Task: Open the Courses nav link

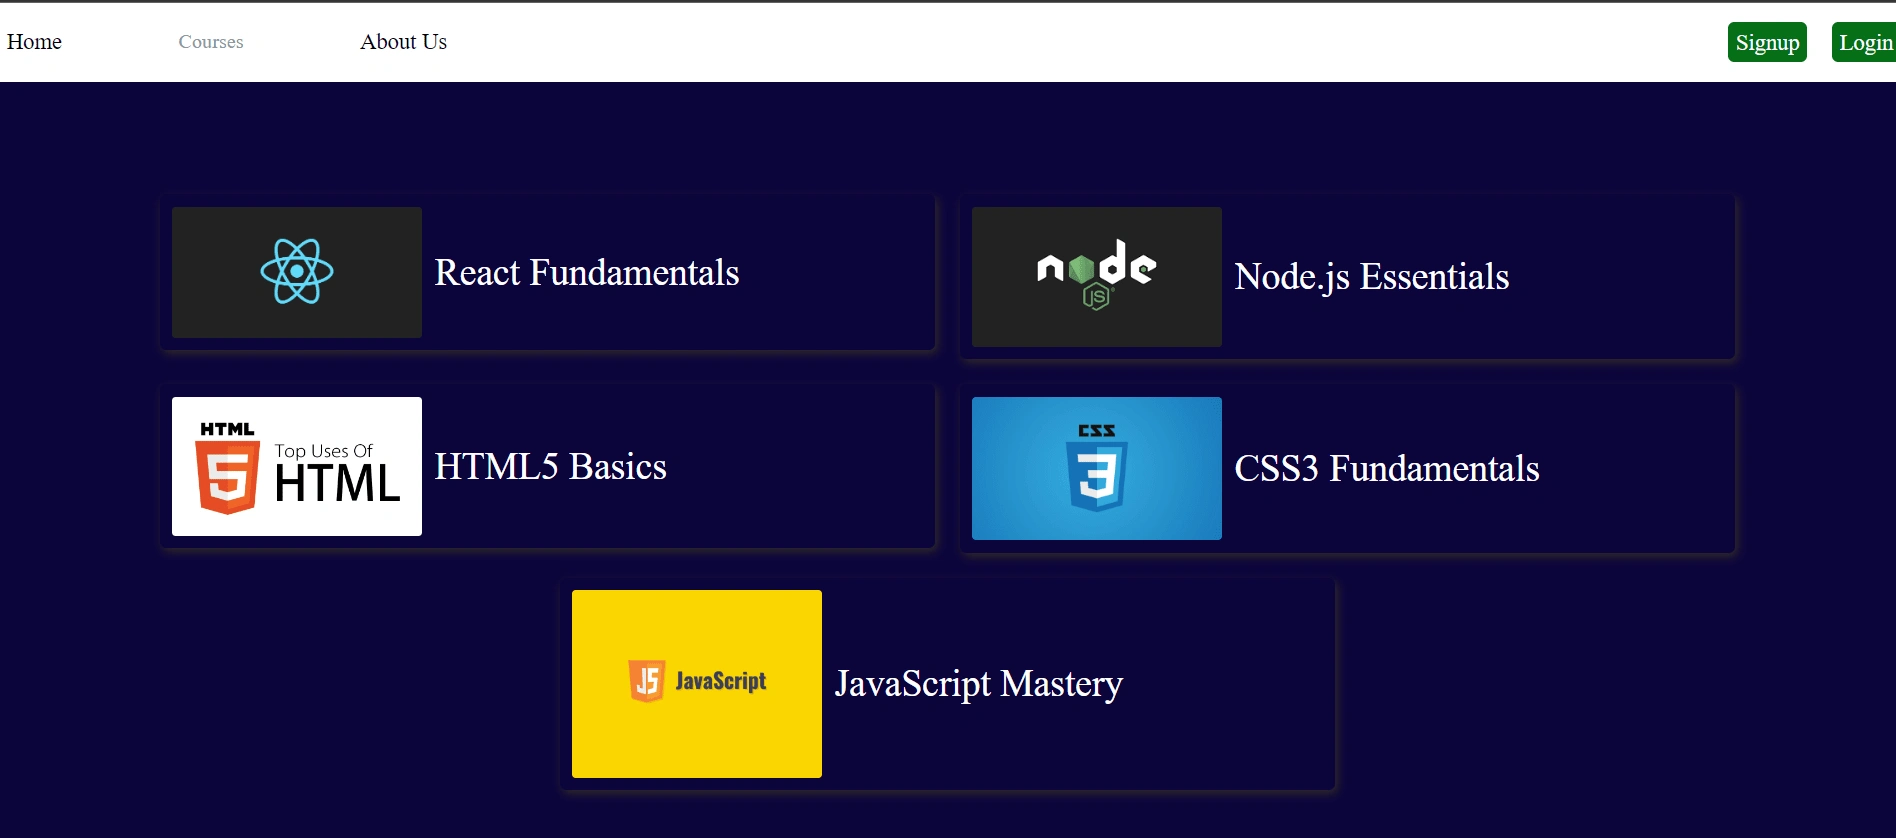Action: 211,42
